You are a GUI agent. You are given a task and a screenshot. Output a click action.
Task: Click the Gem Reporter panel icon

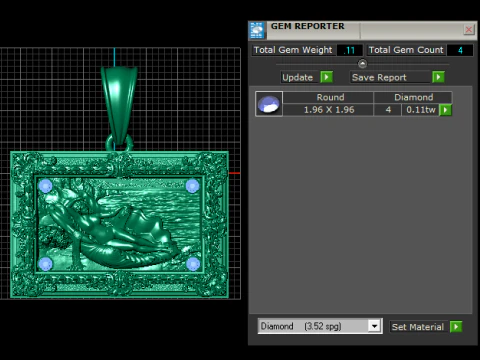coord(257,30)
